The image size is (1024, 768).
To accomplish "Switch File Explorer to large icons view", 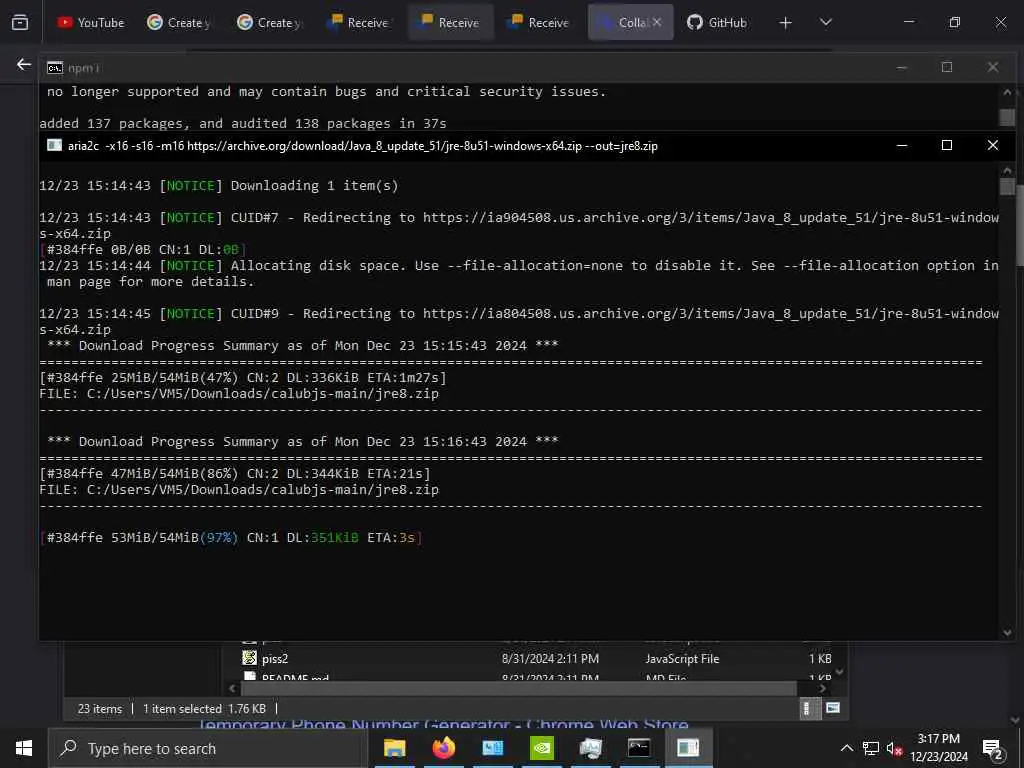I will pyautogui.click(x=833, y=708).
